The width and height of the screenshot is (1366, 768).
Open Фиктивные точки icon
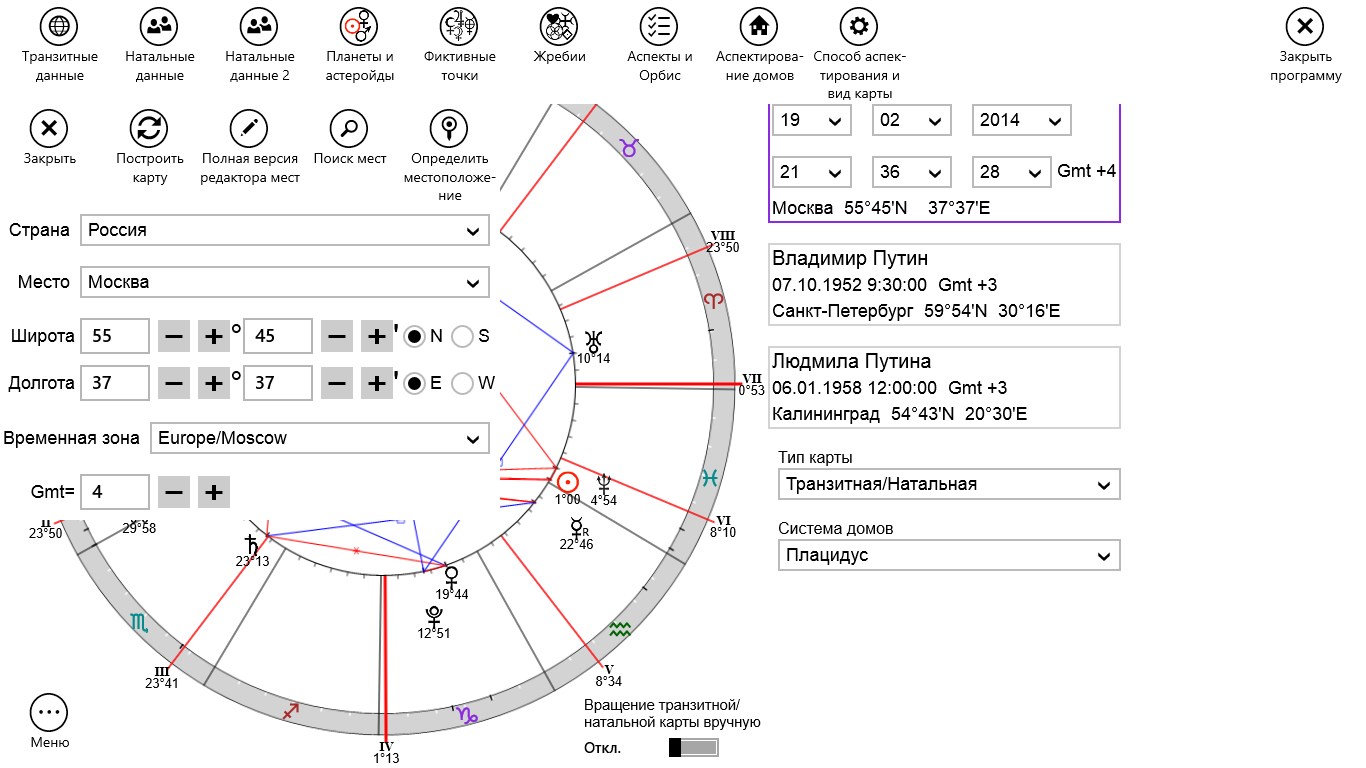[x=459, y=26]
